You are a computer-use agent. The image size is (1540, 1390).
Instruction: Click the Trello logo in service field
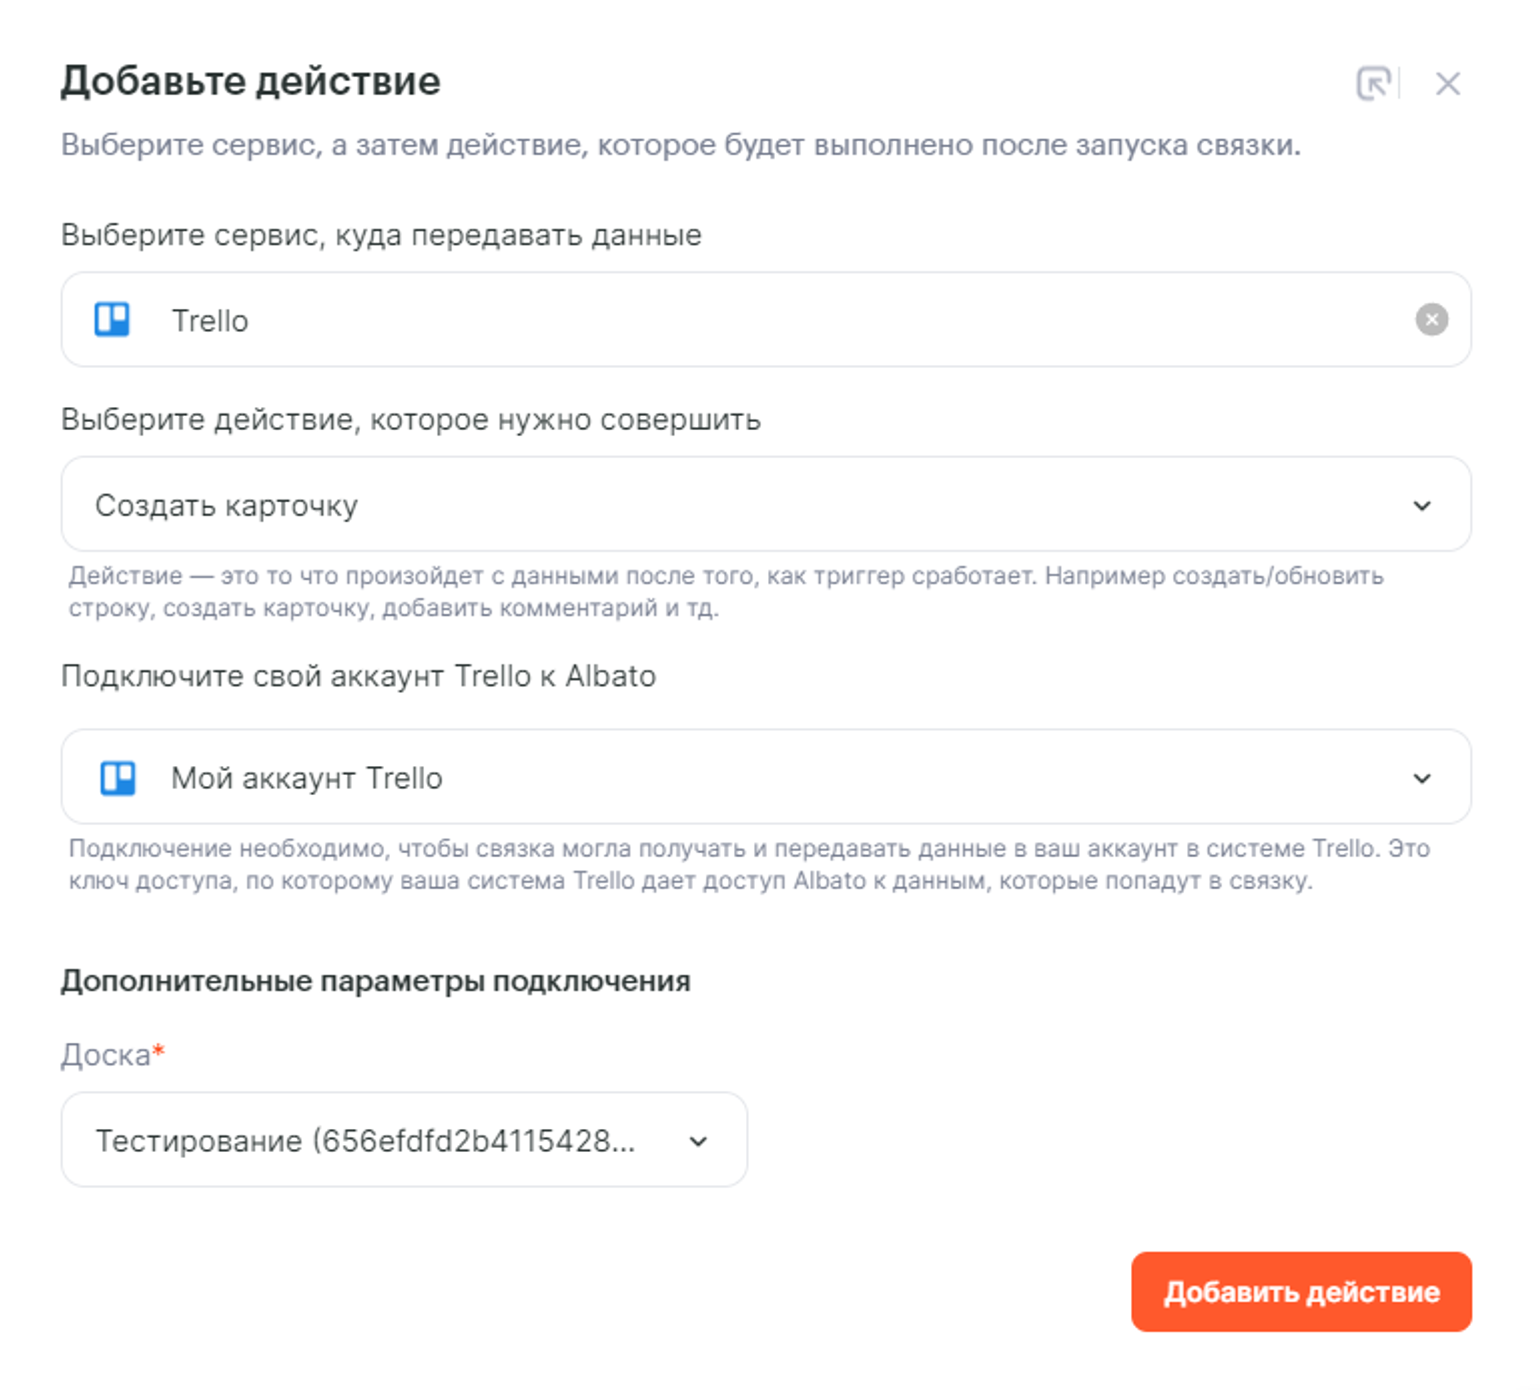112,320
